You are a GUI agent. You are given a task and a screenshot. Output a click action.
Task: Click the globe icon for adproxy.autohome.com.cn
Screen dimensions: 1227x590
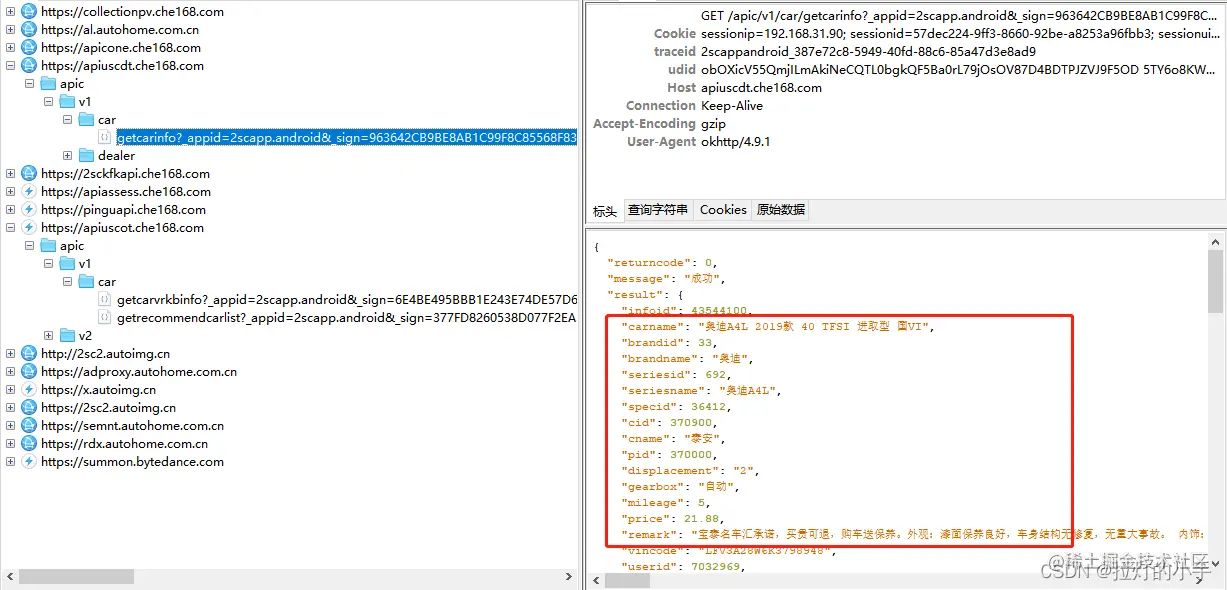[x=29, y=372]
